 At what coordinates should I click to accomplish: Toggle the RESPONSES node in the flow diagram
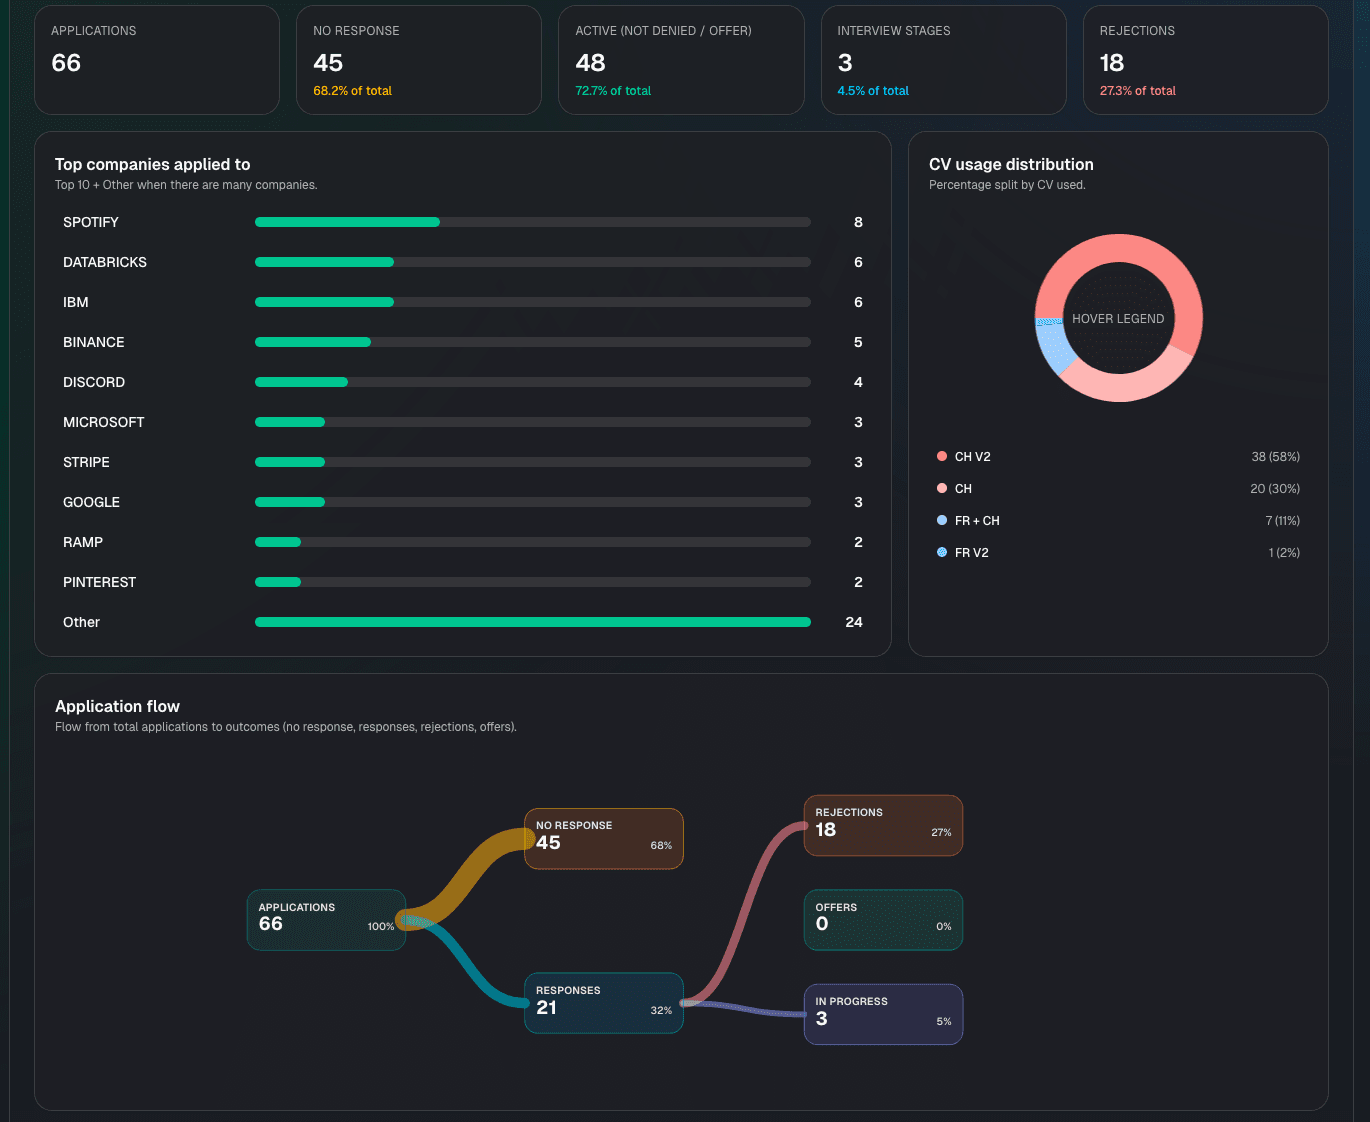603,1002
